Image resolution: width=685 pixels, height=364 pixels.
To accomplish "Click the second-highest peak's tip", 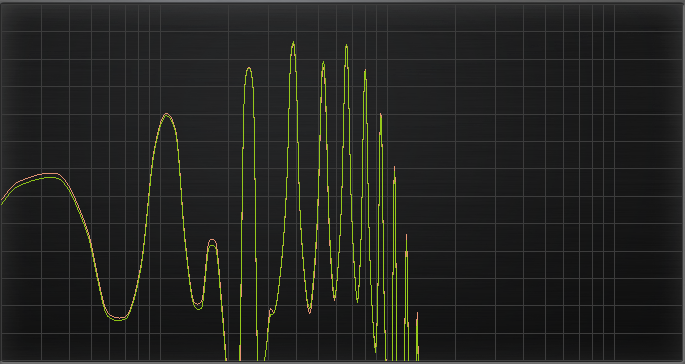I will [346, 45].
